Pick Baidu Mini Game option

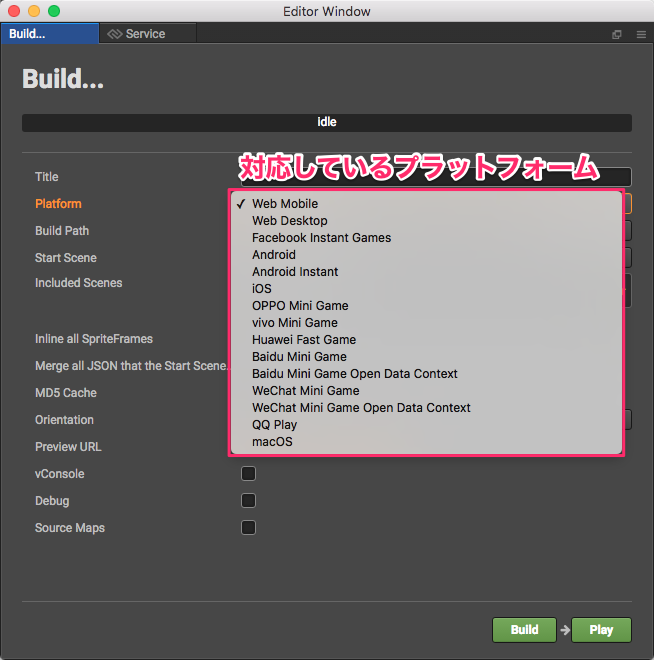[426, 357]
